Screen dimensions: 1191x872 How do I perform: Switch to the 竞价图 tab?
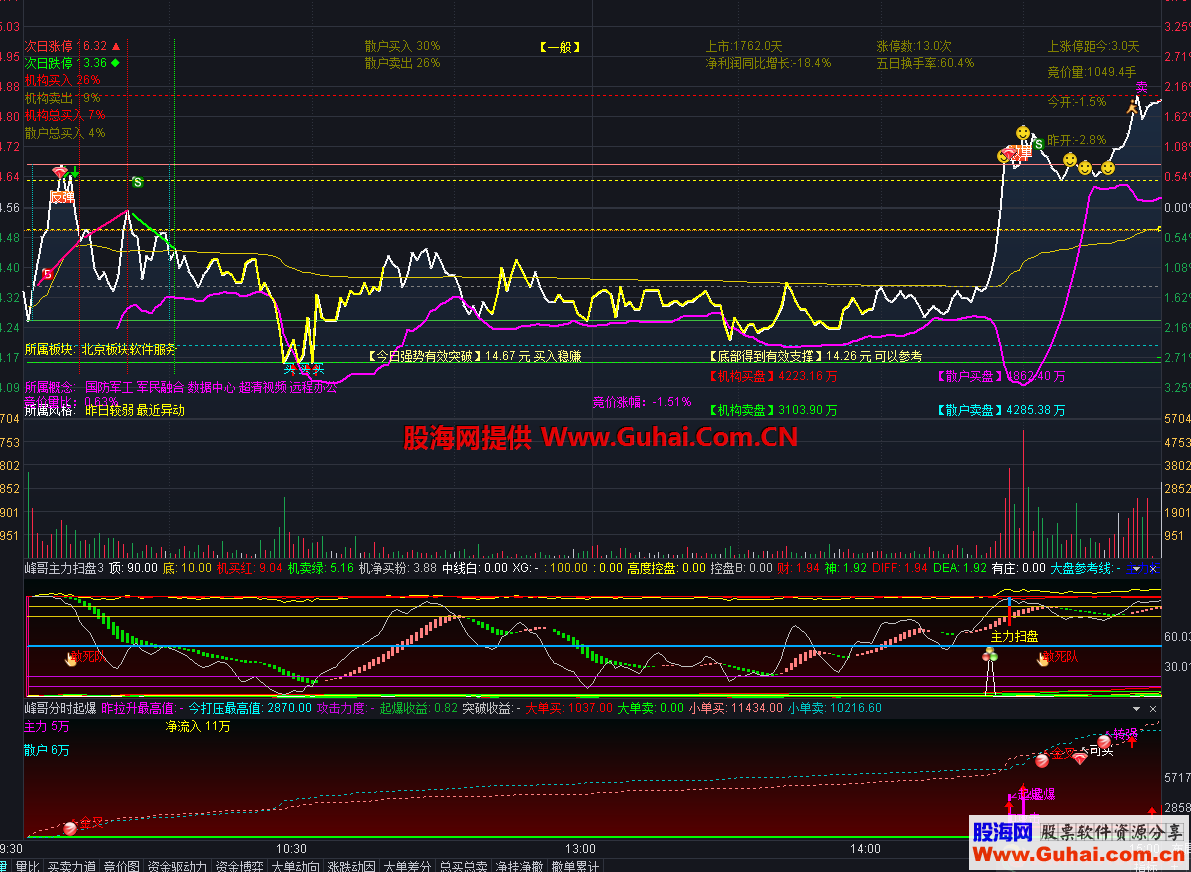[x=122, y=866]
